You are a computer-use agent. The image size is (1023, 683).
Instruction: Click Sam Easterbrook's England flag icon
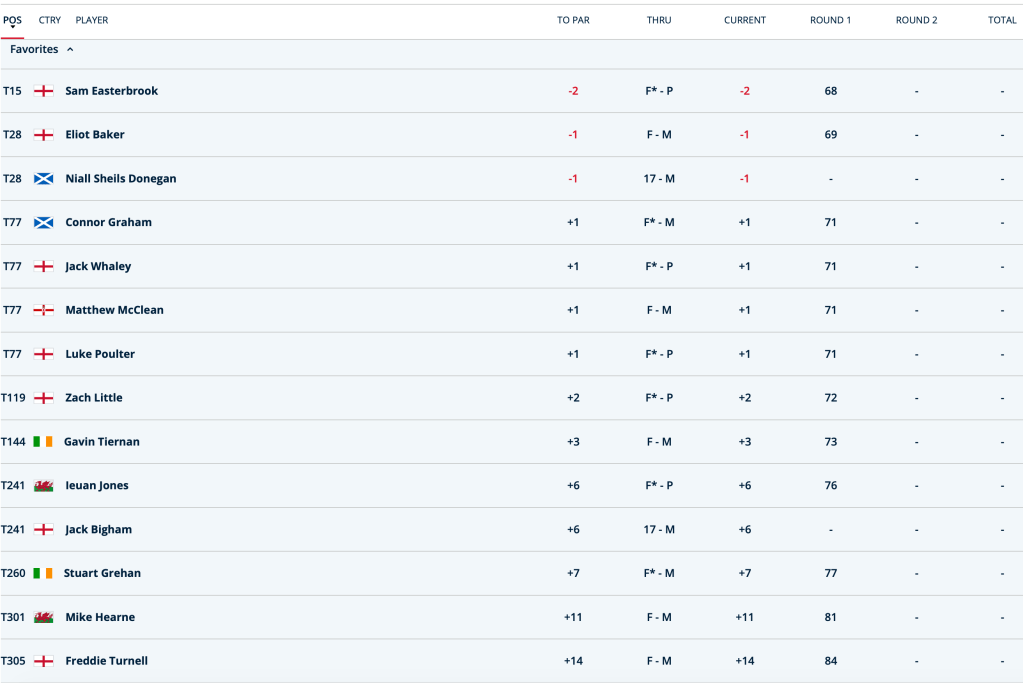[x=44, y=91]
